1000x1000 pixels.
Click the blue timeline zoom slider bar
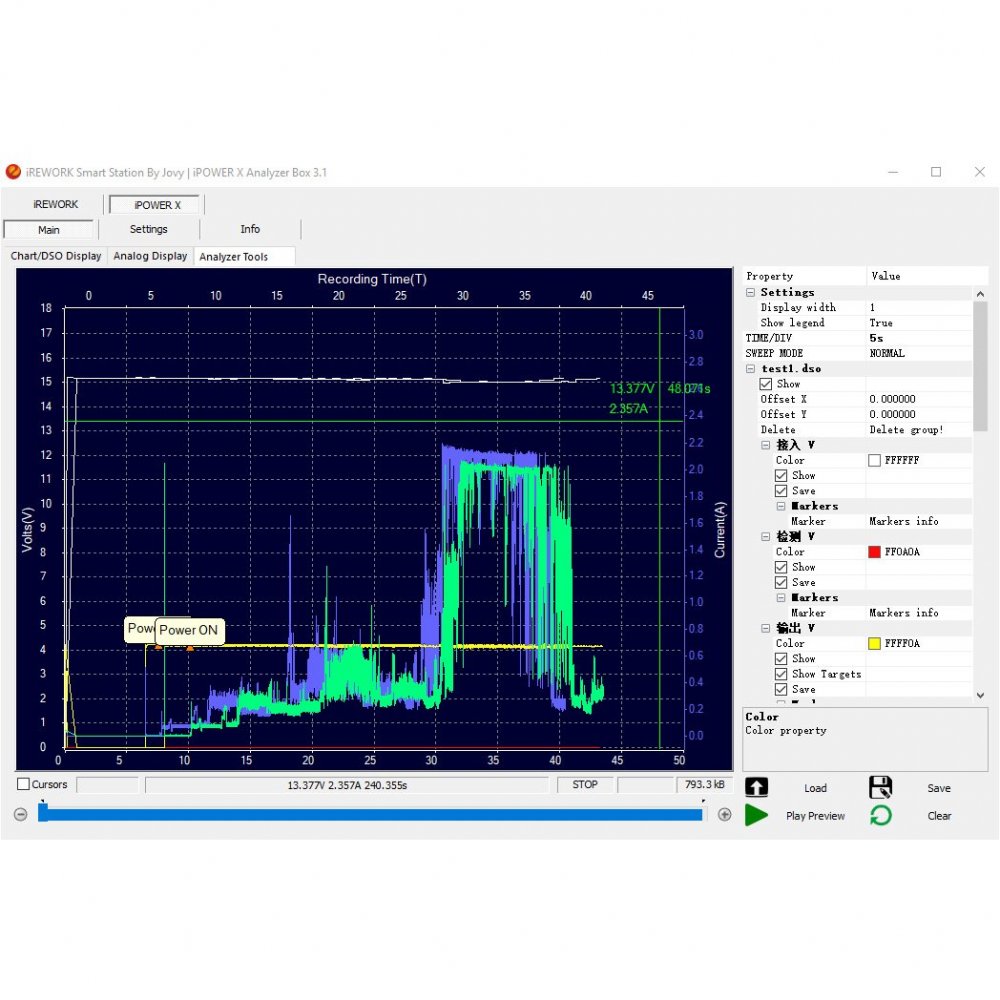(371, 814)
